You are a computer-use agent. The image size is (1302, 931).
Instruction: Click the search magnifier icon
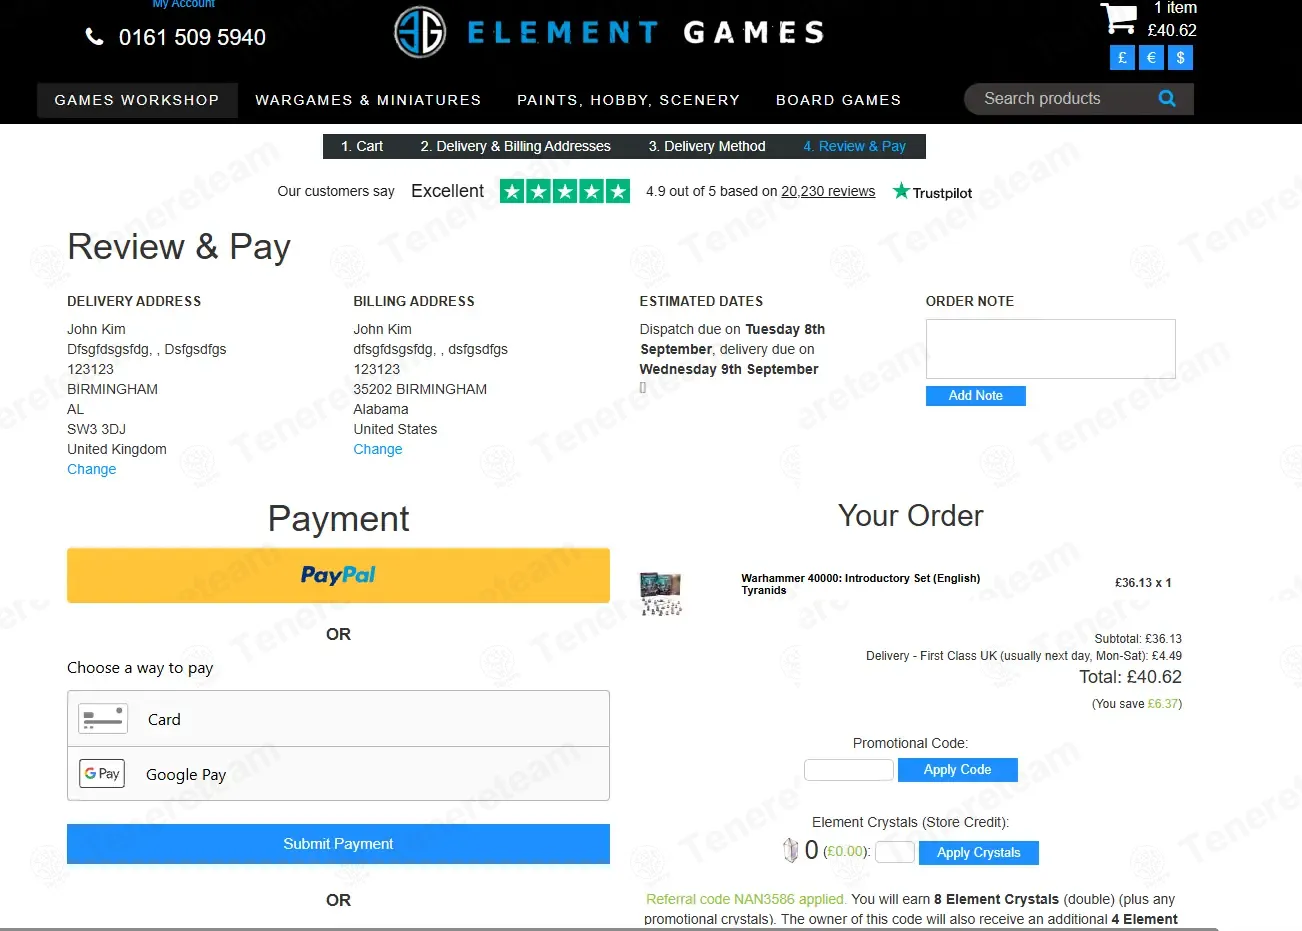pyautogui.click(x=1167, y=98)
